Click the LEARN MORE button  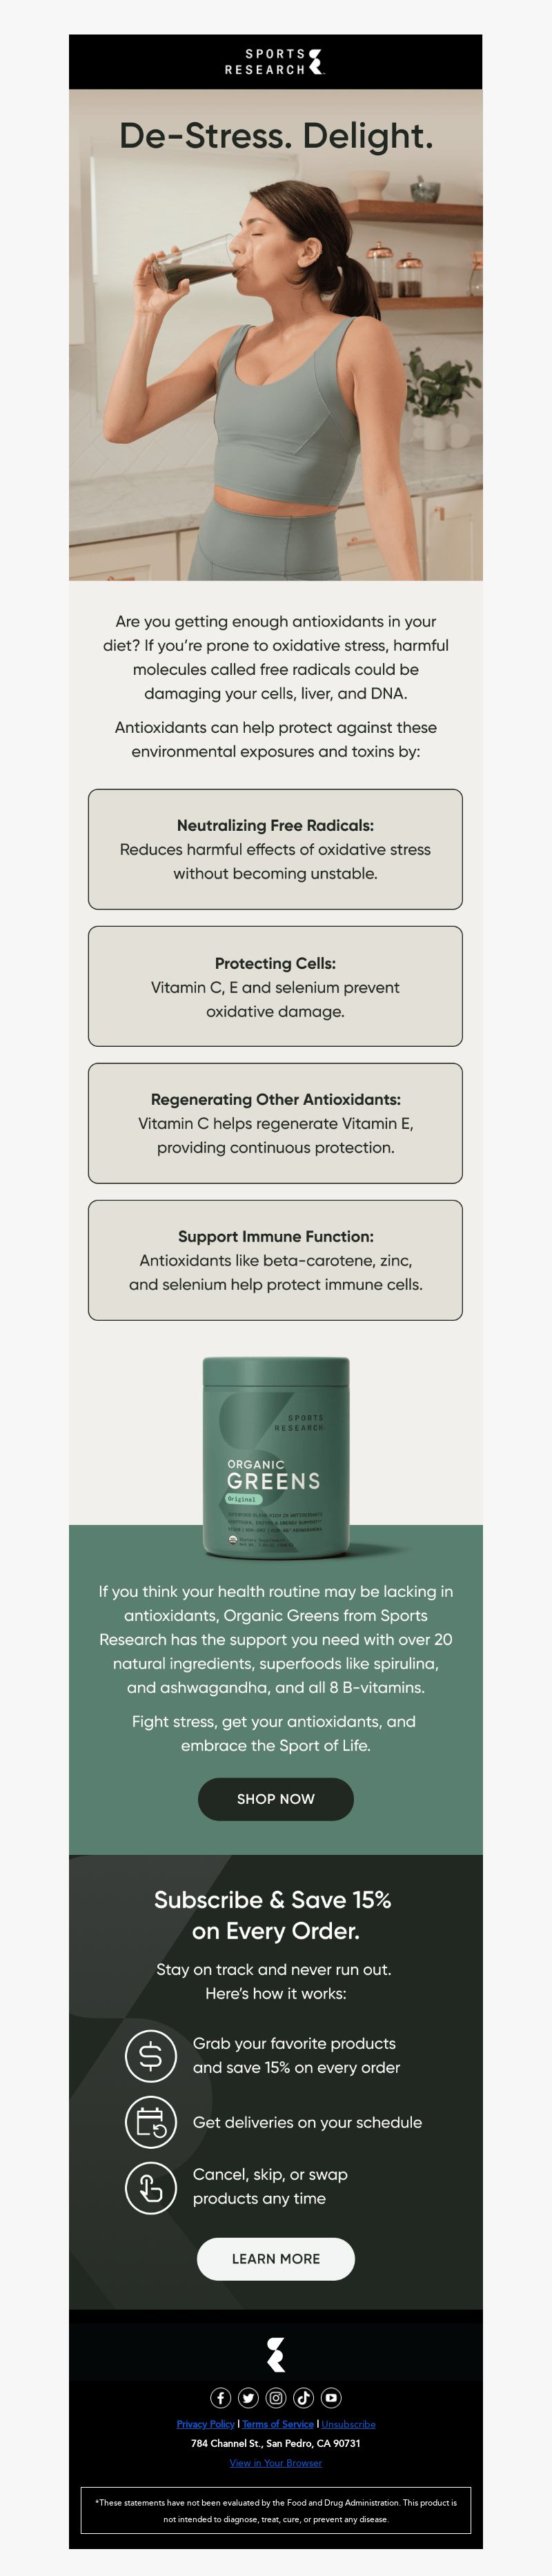click(276, 2258)
